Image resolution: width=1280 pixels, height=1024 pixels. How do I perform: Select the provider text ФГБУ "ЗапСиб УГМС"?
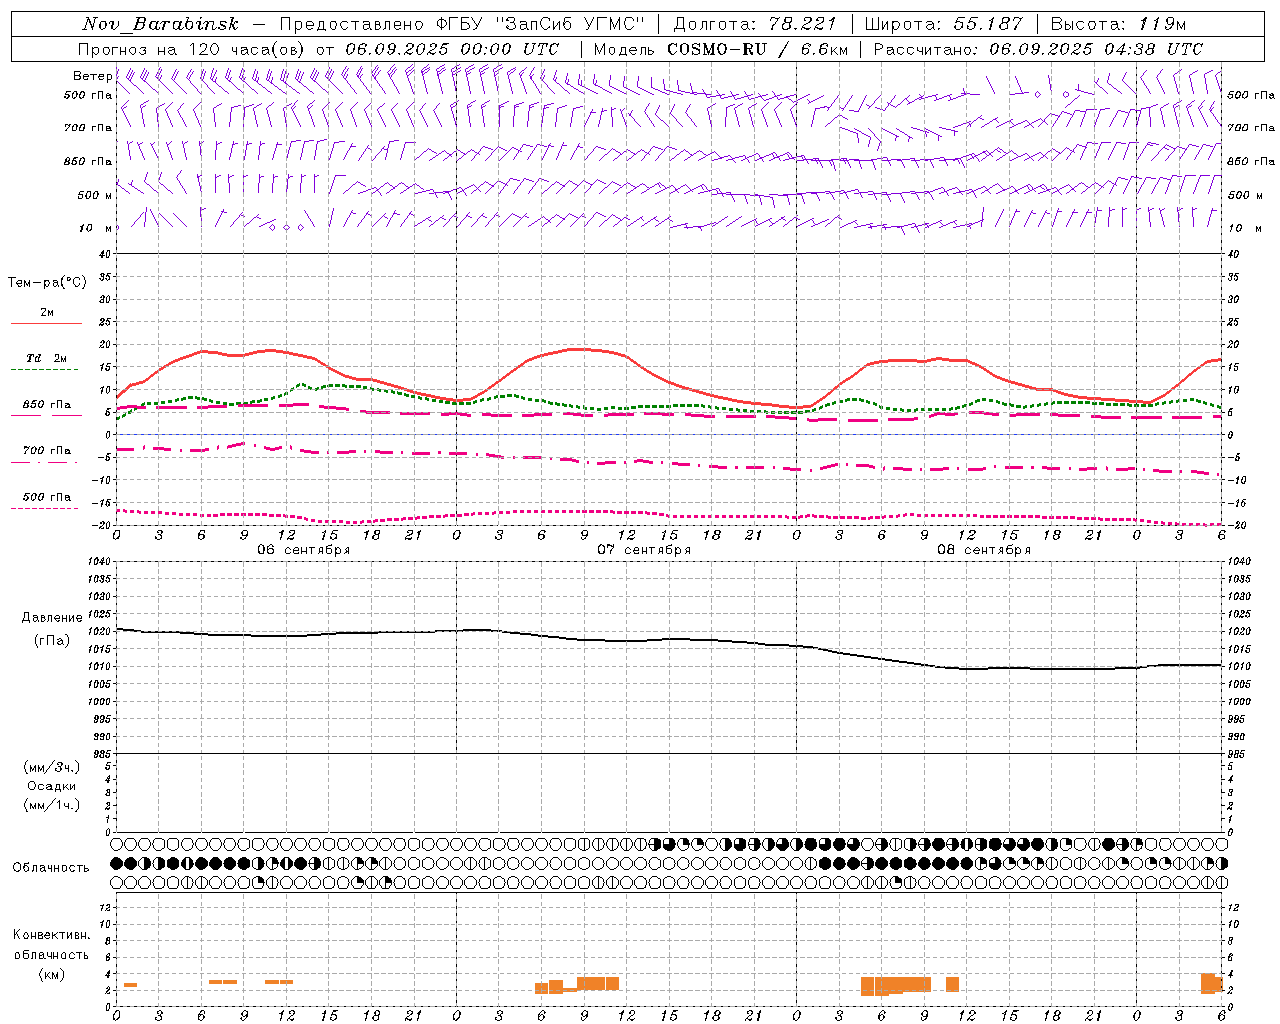(x=541, y=24)
